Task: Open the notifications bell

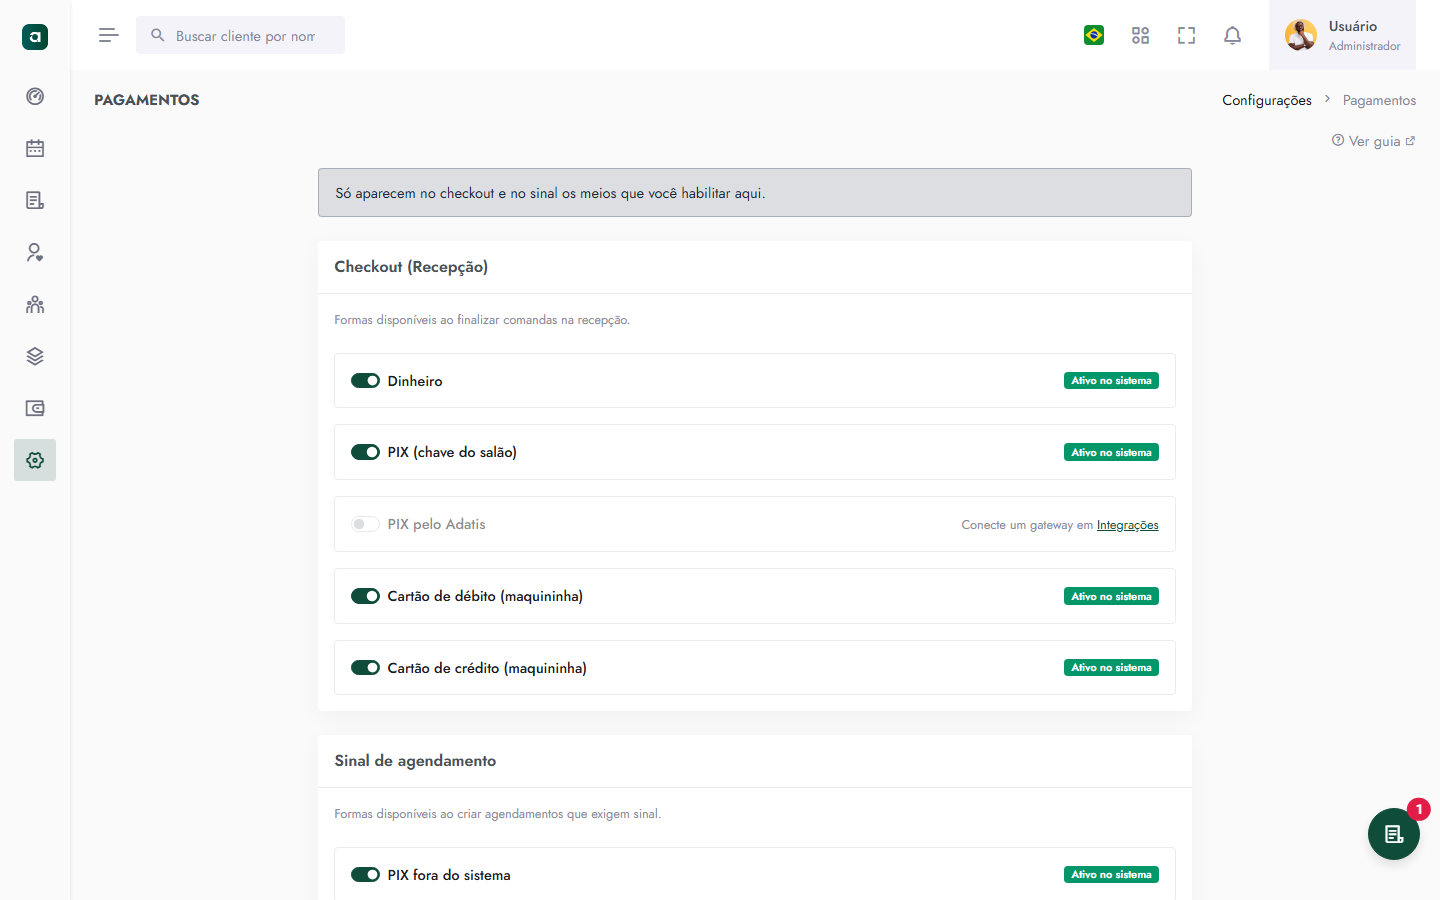Action: coord(1232,35)
